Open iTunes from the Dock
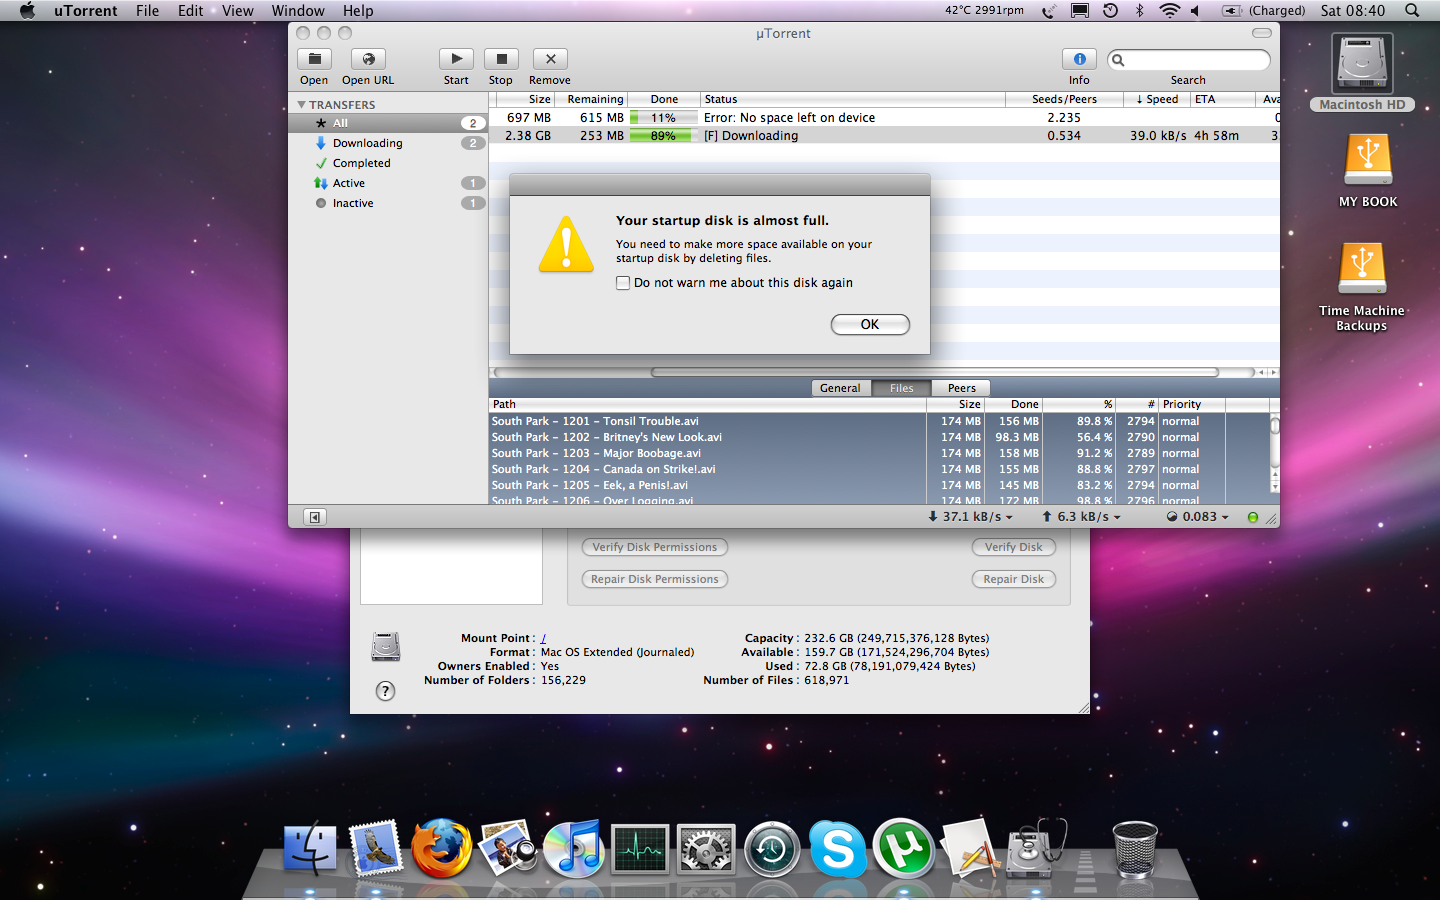This screenshot has height=900, width=1440. click(574, 848)
